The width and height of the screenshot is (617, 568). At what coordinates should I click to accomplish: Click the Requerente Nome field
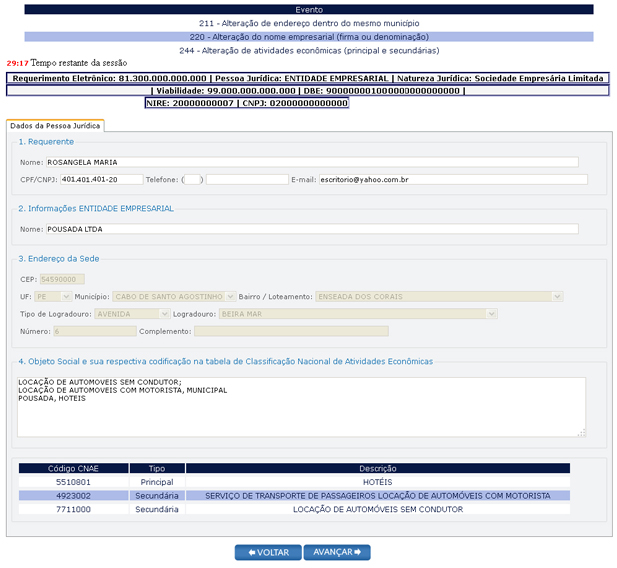(x=311, y=162)
